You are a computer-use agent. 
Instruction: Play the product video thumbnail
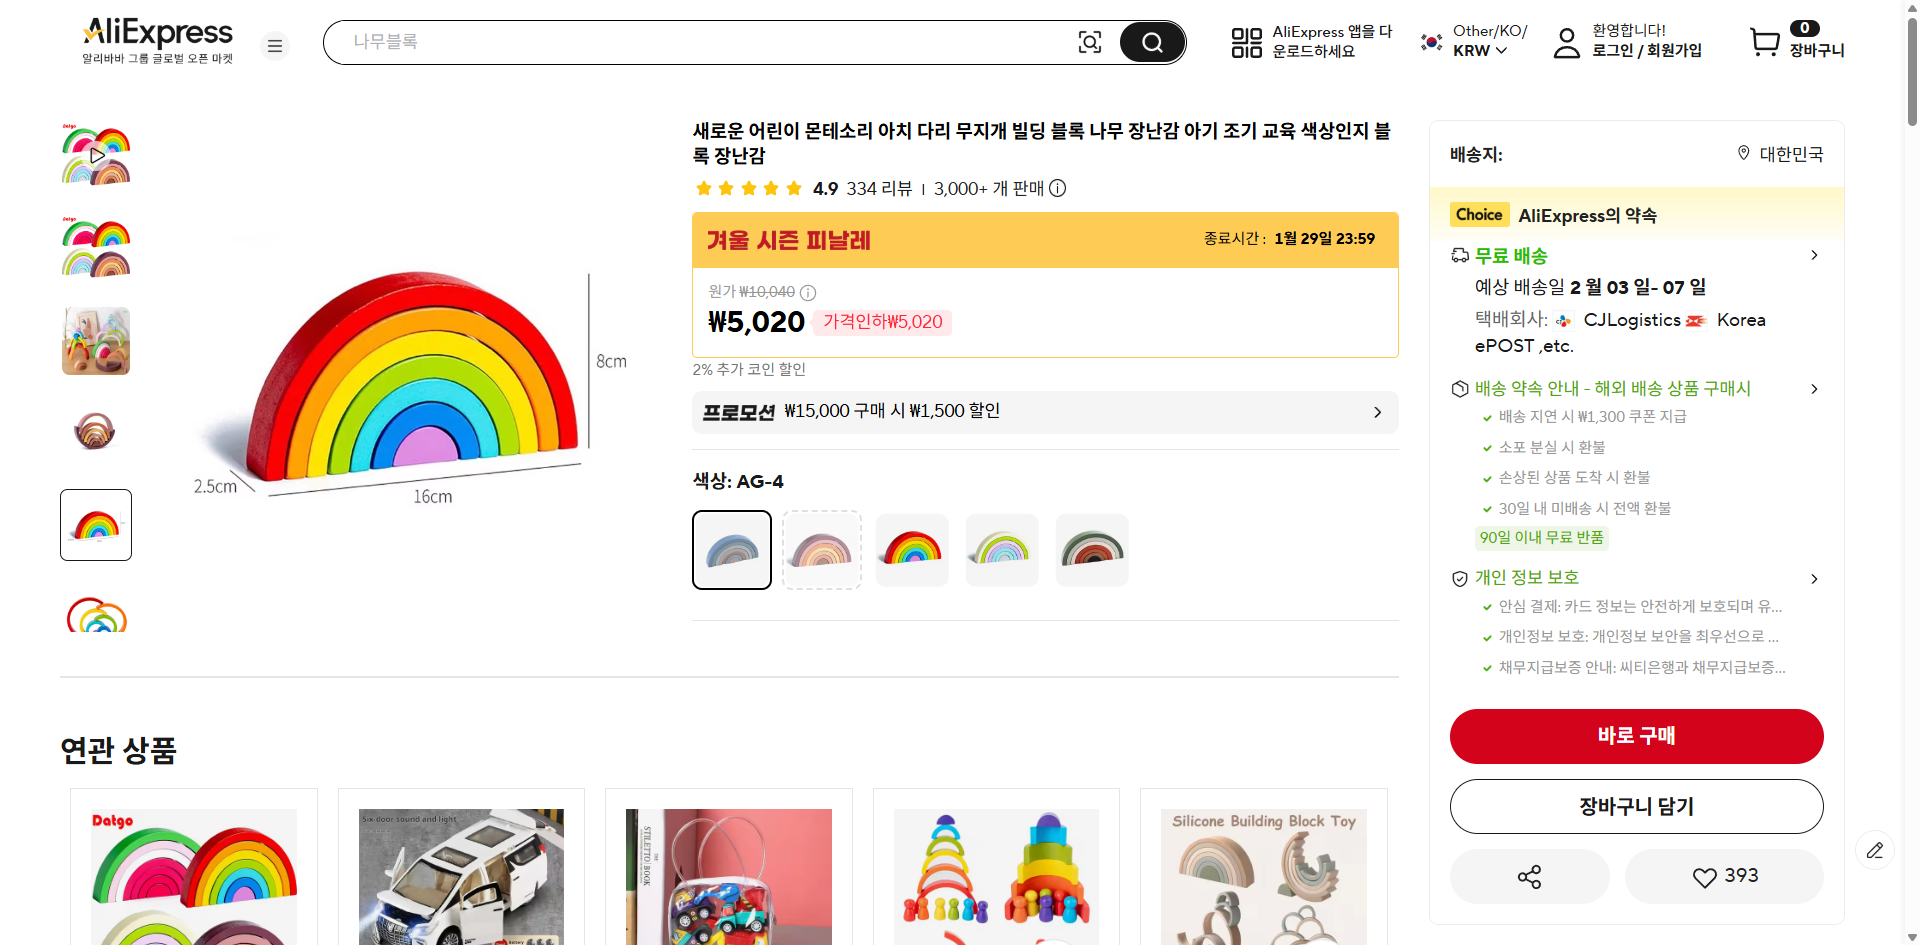click(x=97, y=156)
